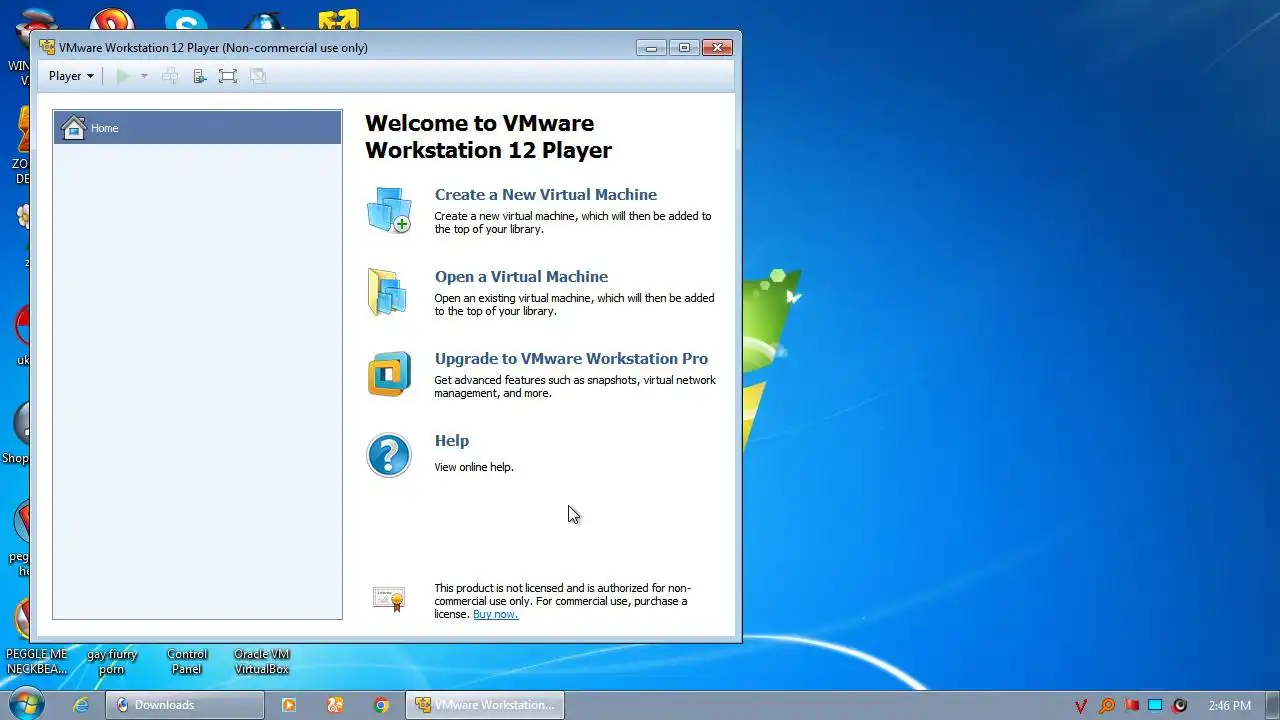Open the Windows Start menu orb

[26, 705]
